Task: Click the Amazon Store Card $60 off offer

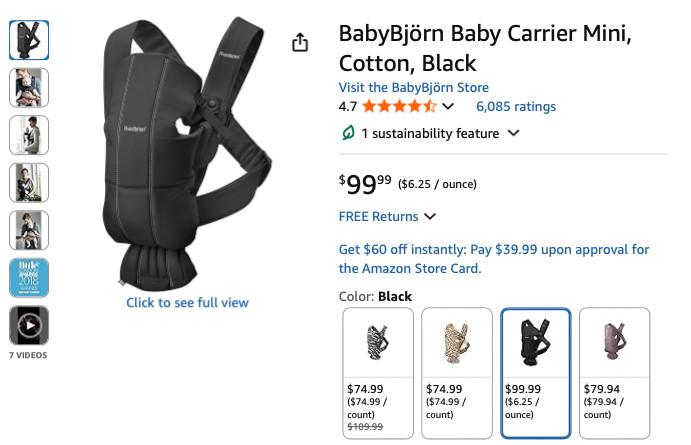Action: click(494, 259)
